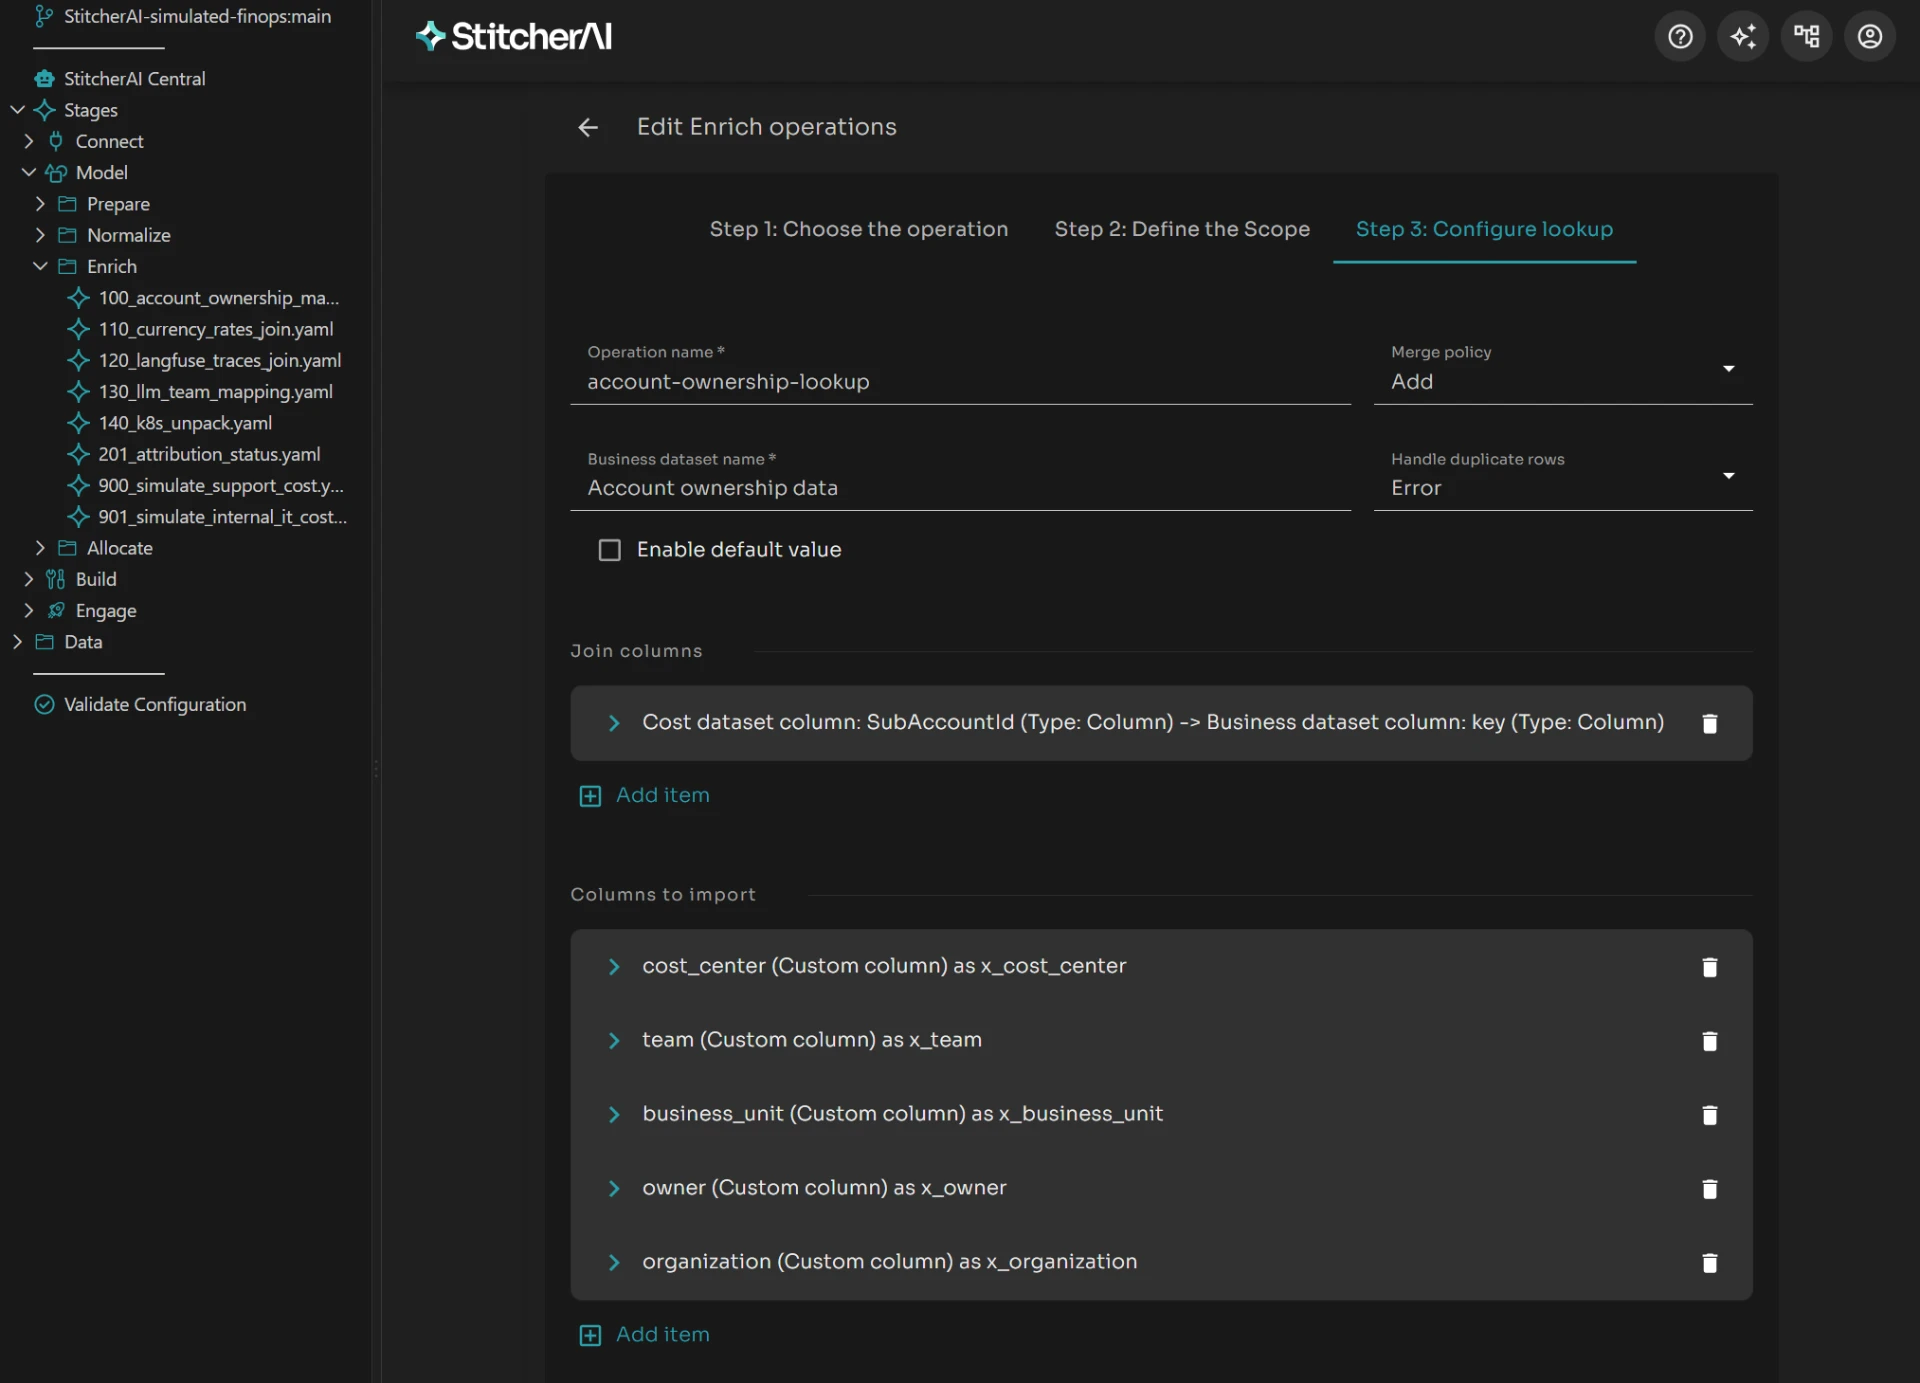Image resolution: width=1920 pixels, height=1383 pixels.
Task: Click the Connect plug icon
Action: point(56,141)
